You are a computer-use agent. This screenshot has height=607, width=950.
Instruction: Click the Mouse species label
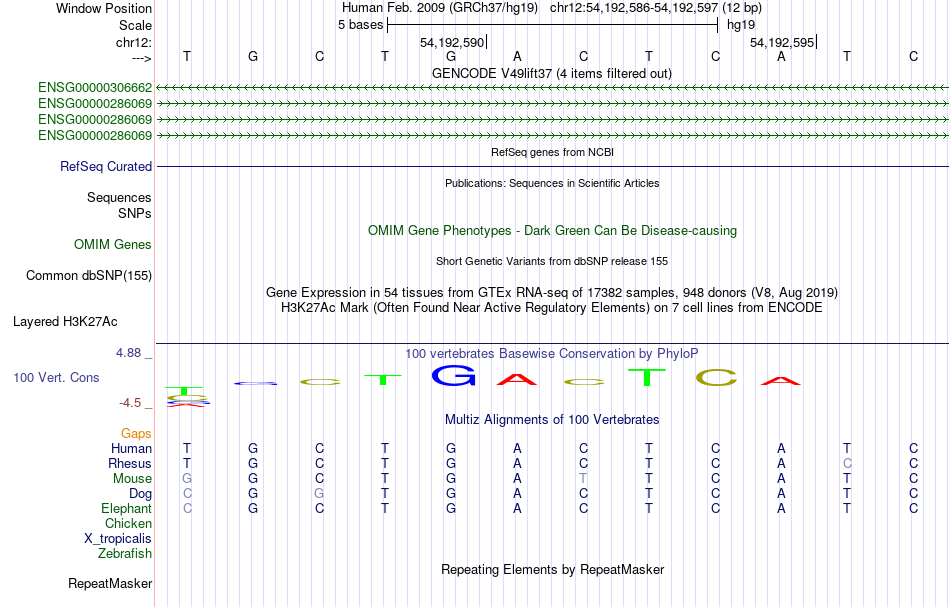tap(132, 479)
